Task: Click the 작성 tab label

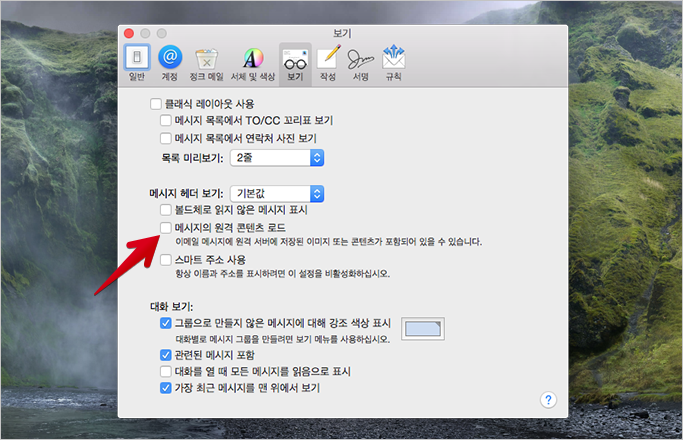Action: [x=328, y=77]
